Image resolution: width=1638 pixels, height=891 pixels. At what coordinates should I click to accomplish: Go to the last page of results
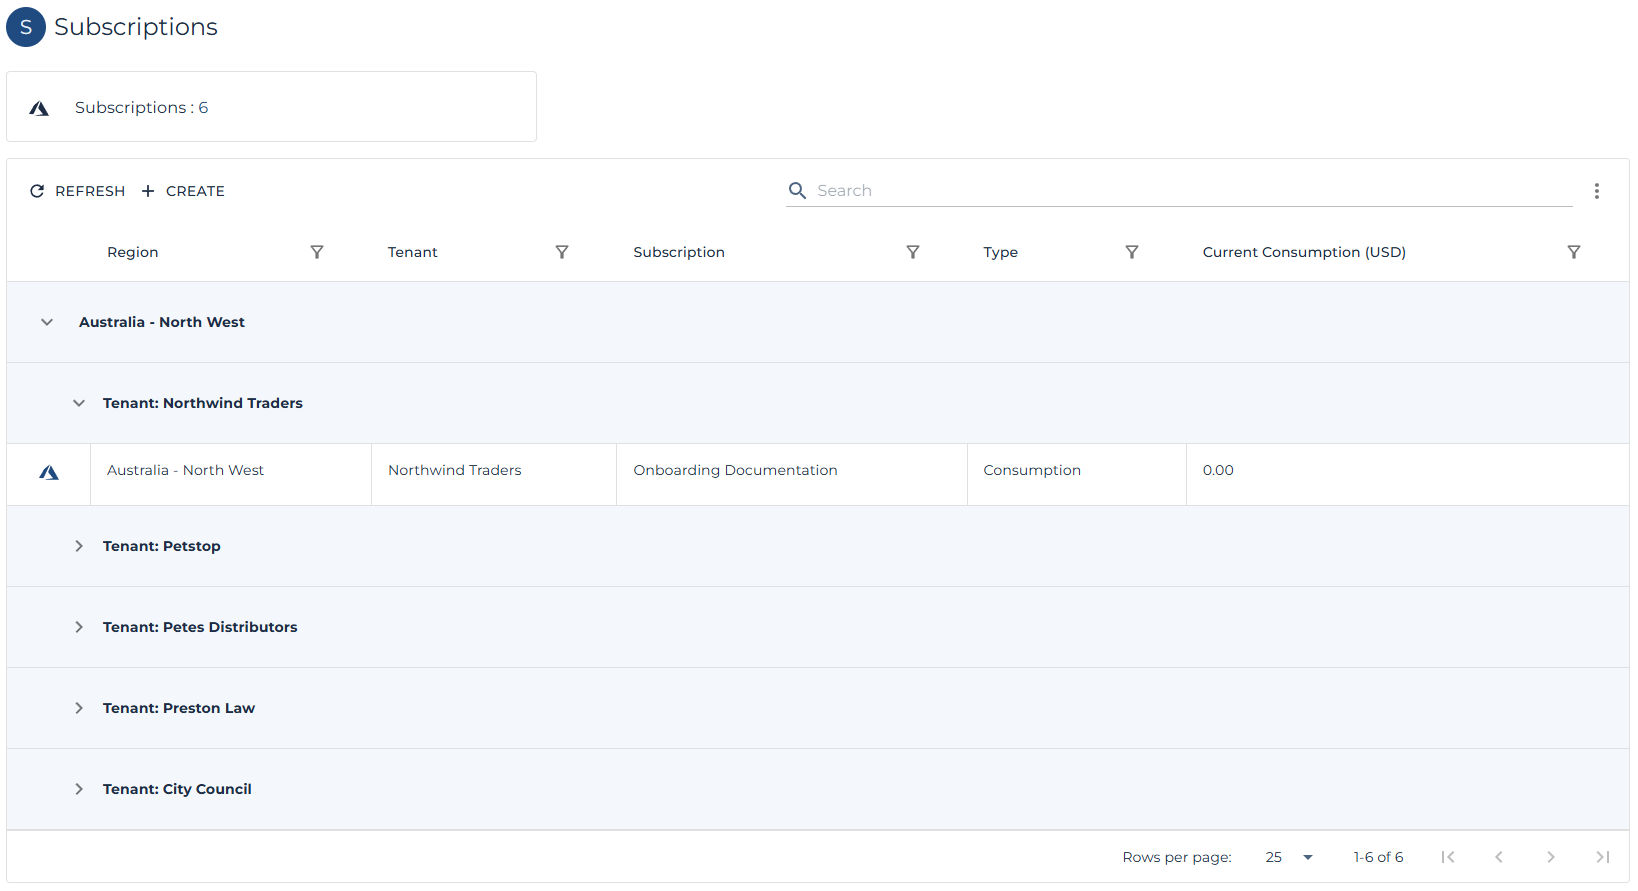[x=1603, y=857]
